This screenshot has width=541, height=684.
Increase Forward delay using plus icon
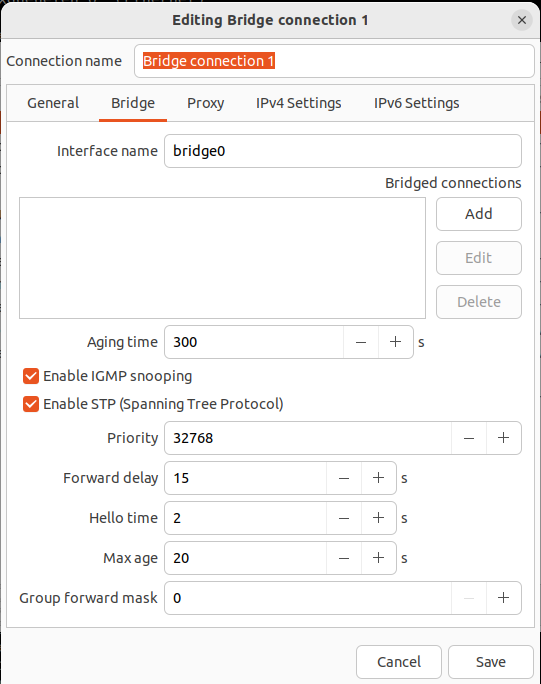[379, 478]
